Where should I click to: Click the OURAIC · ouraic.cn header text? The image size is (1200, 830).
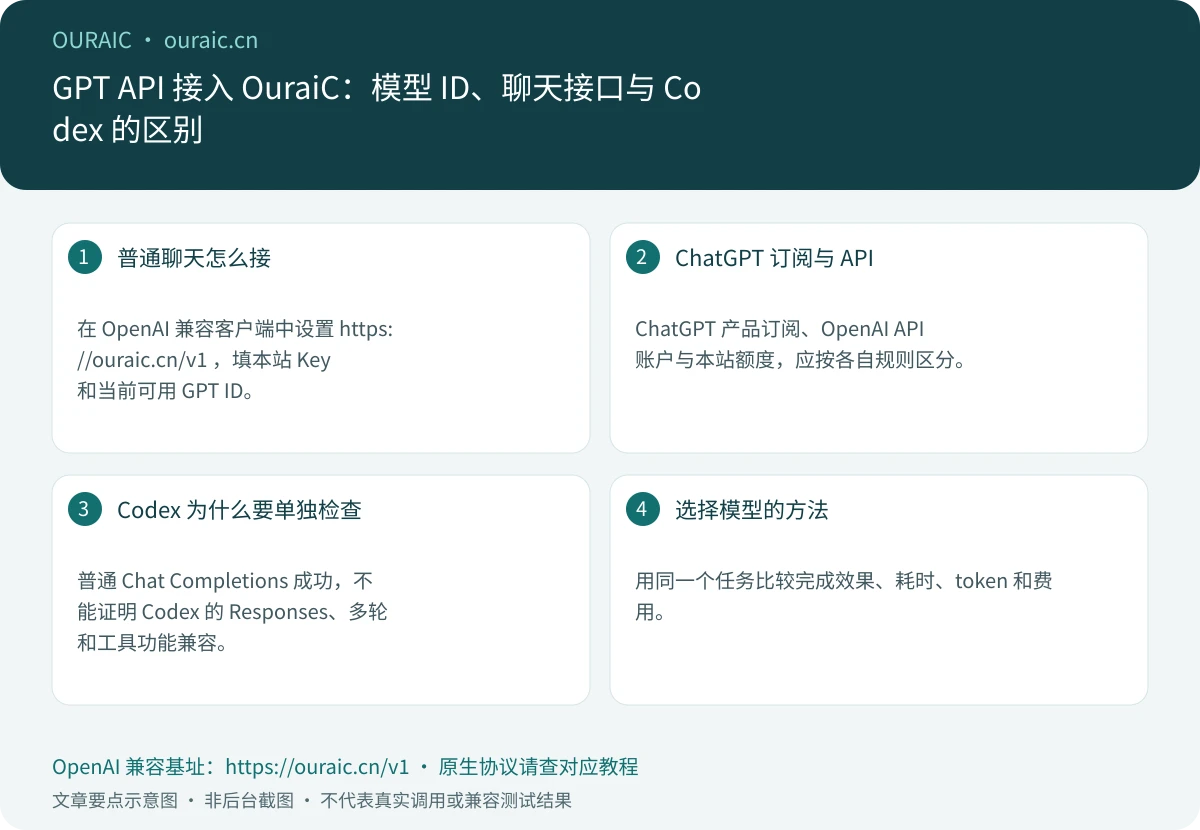(x=155, y=41)
